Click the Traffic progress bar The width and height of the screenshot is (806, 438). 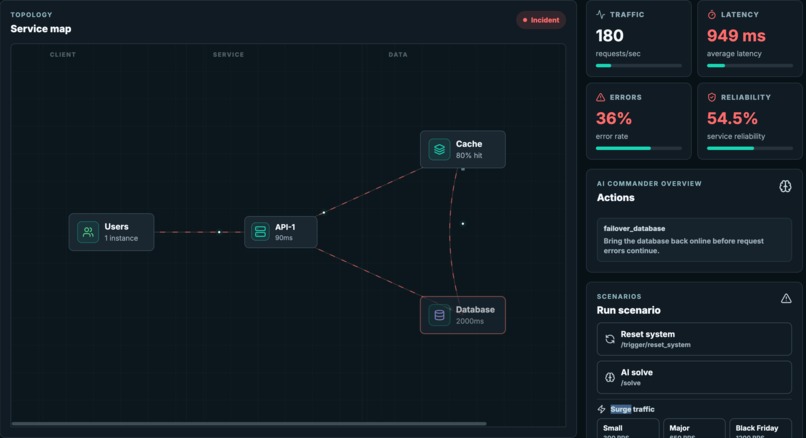coord(638,66)
